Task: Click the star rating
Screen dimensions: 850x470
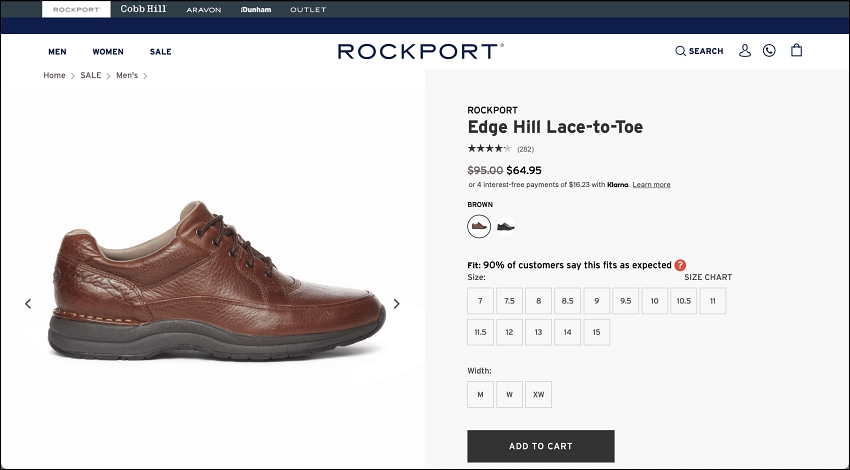Action: pyautogui.click(x=490, y=148)
